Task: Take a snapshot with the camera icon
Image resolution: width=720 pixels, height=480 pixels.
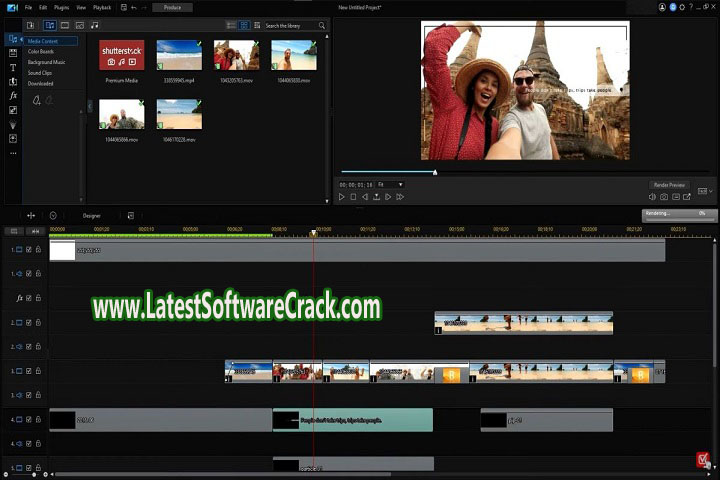Action: click(664, 197)
